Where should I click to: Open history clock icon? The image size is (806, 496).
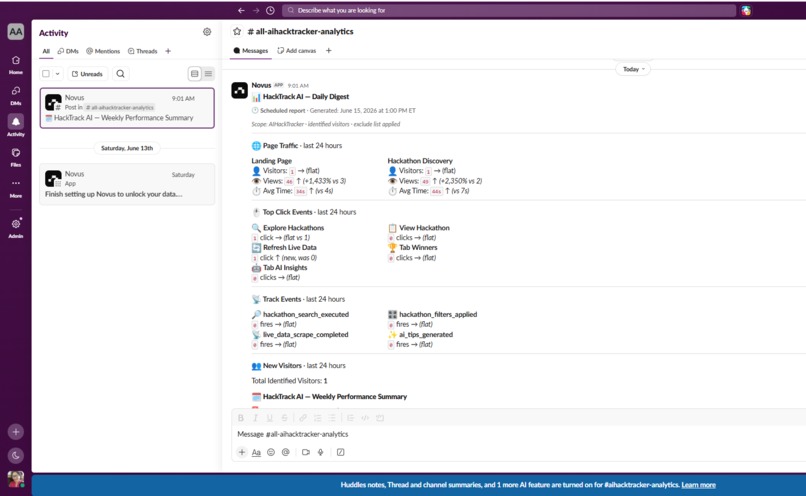pos(270,10)
